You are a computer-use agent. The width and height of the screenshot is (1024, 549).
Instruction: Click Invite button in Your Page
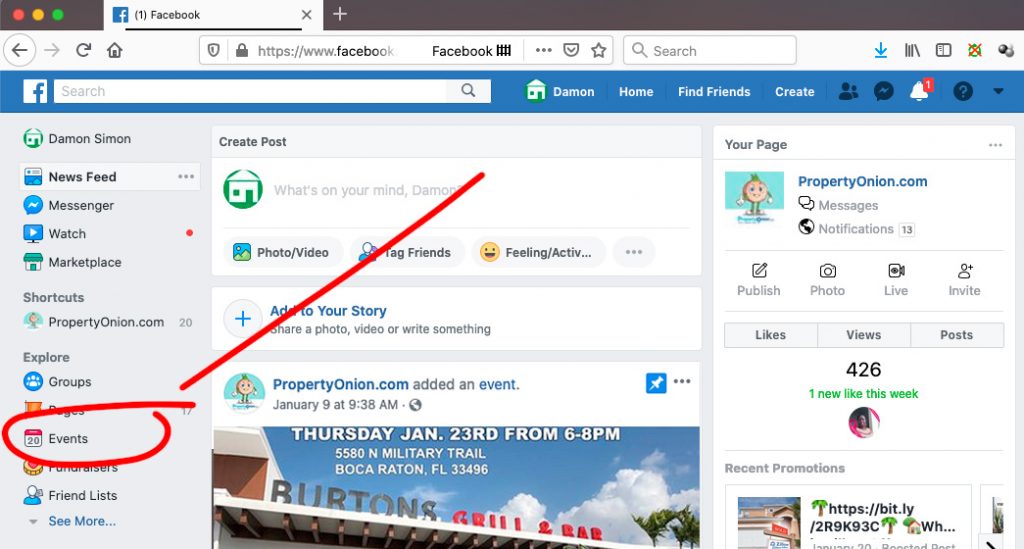click(x=965, y=279)
